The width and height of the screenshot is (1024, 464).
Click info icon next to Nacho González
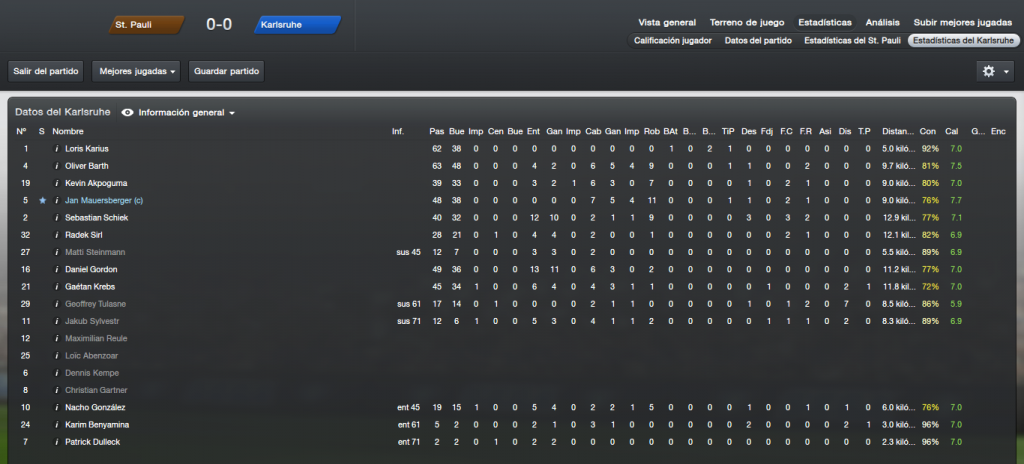pyautogui.click(x=57, y=408)
